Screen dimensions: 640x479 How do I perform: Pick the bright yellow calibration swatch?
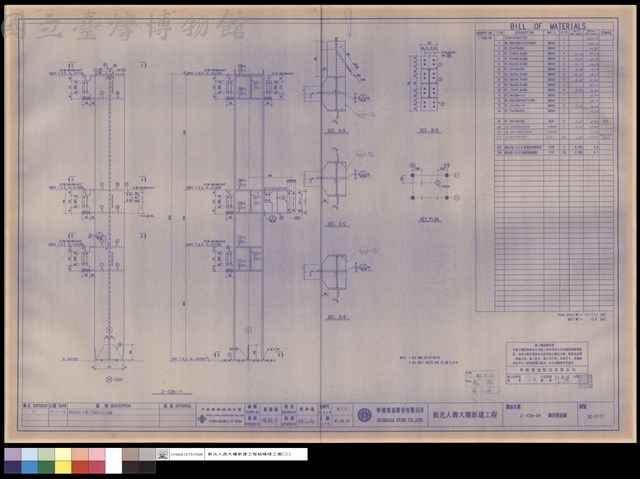(x=63, y=467)
